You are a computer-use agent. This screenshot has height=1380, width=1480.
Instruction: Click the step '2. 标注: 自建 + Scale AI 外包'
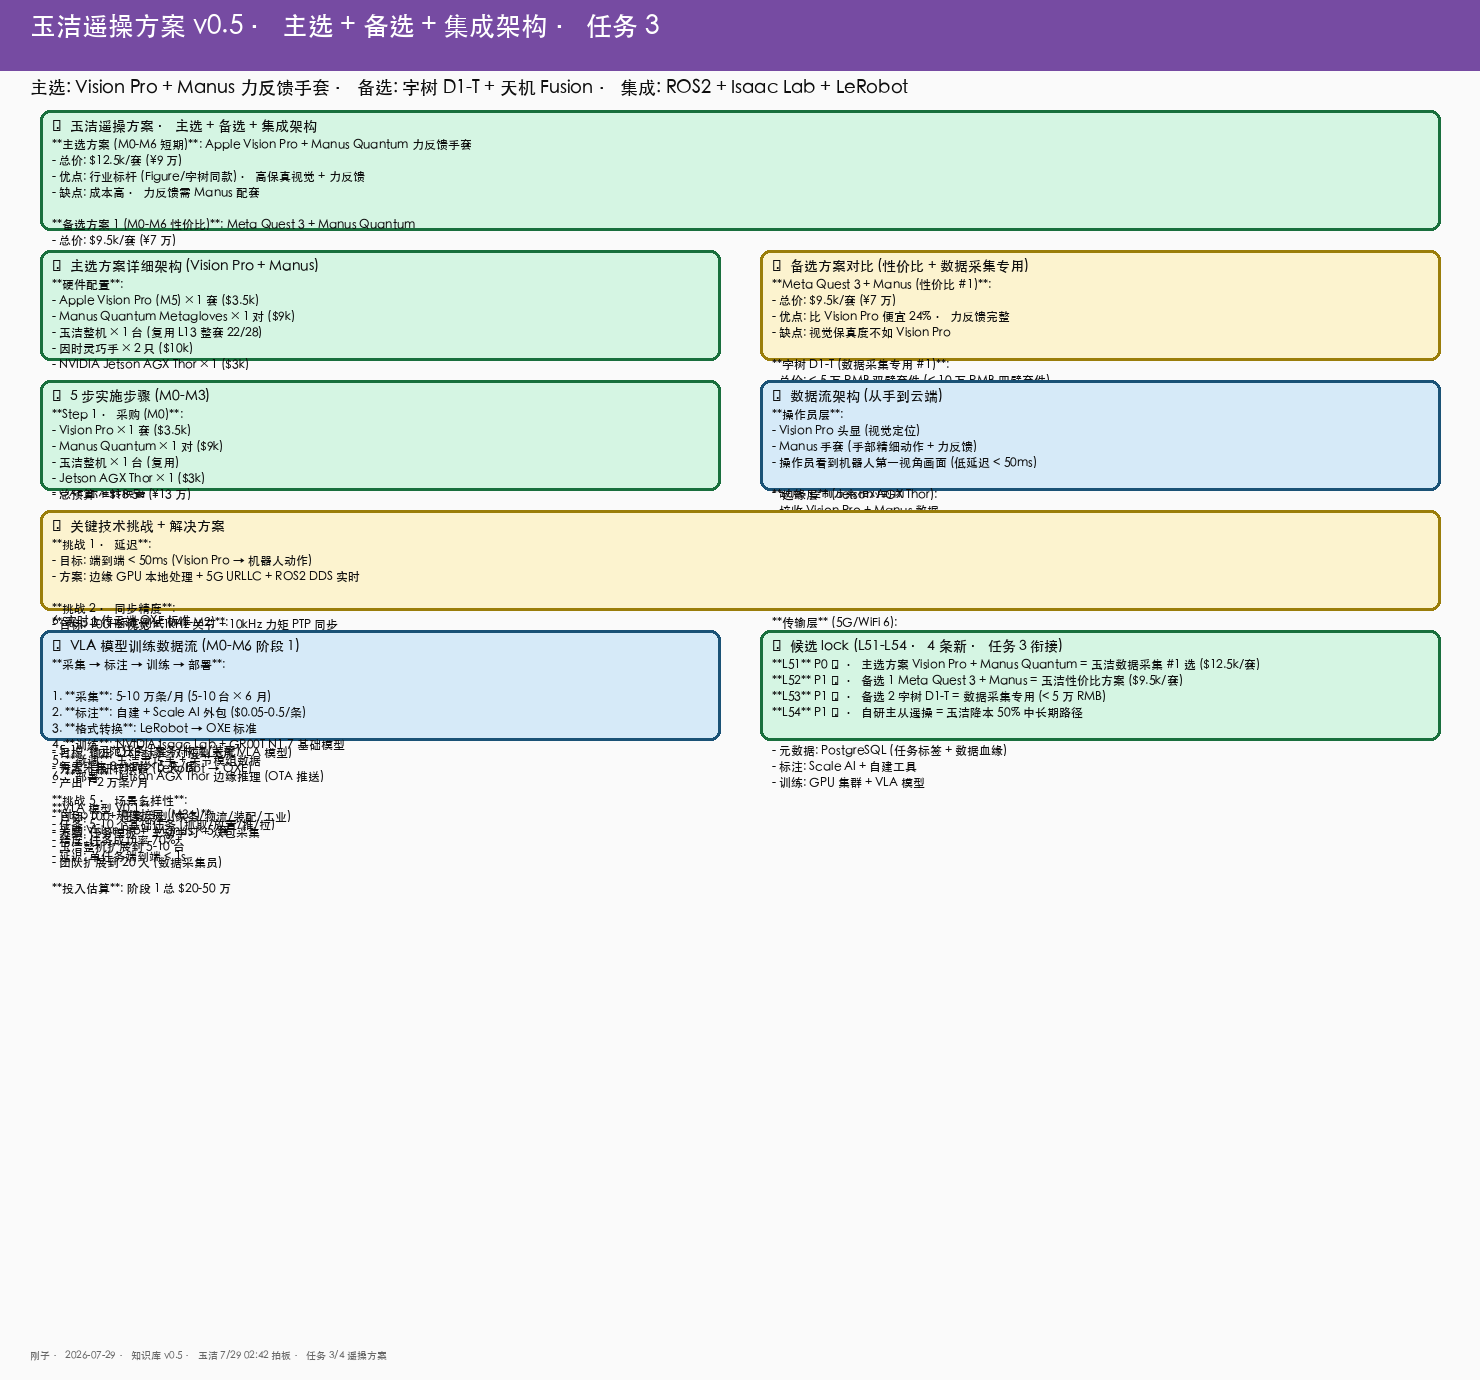(134, 712)
